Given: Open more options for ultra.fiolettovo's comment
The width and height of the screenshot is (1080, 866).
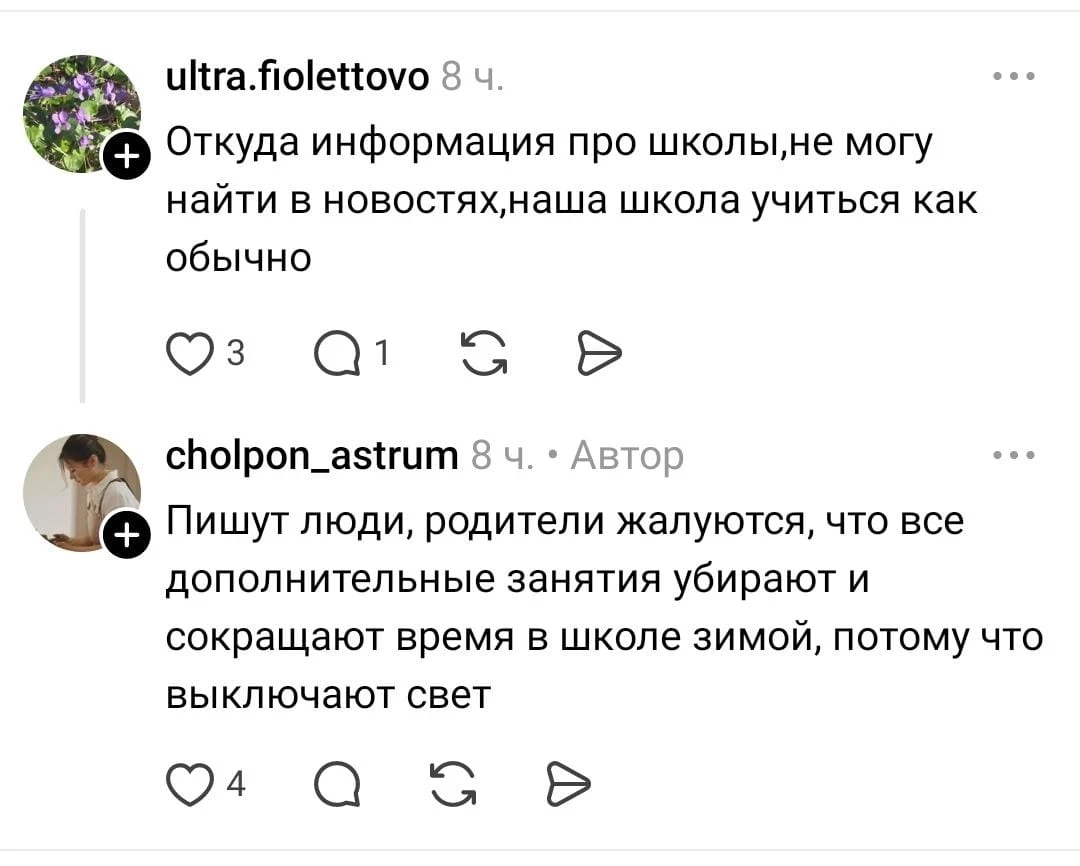Looking at the screenshot, I should pos(1014,77).
